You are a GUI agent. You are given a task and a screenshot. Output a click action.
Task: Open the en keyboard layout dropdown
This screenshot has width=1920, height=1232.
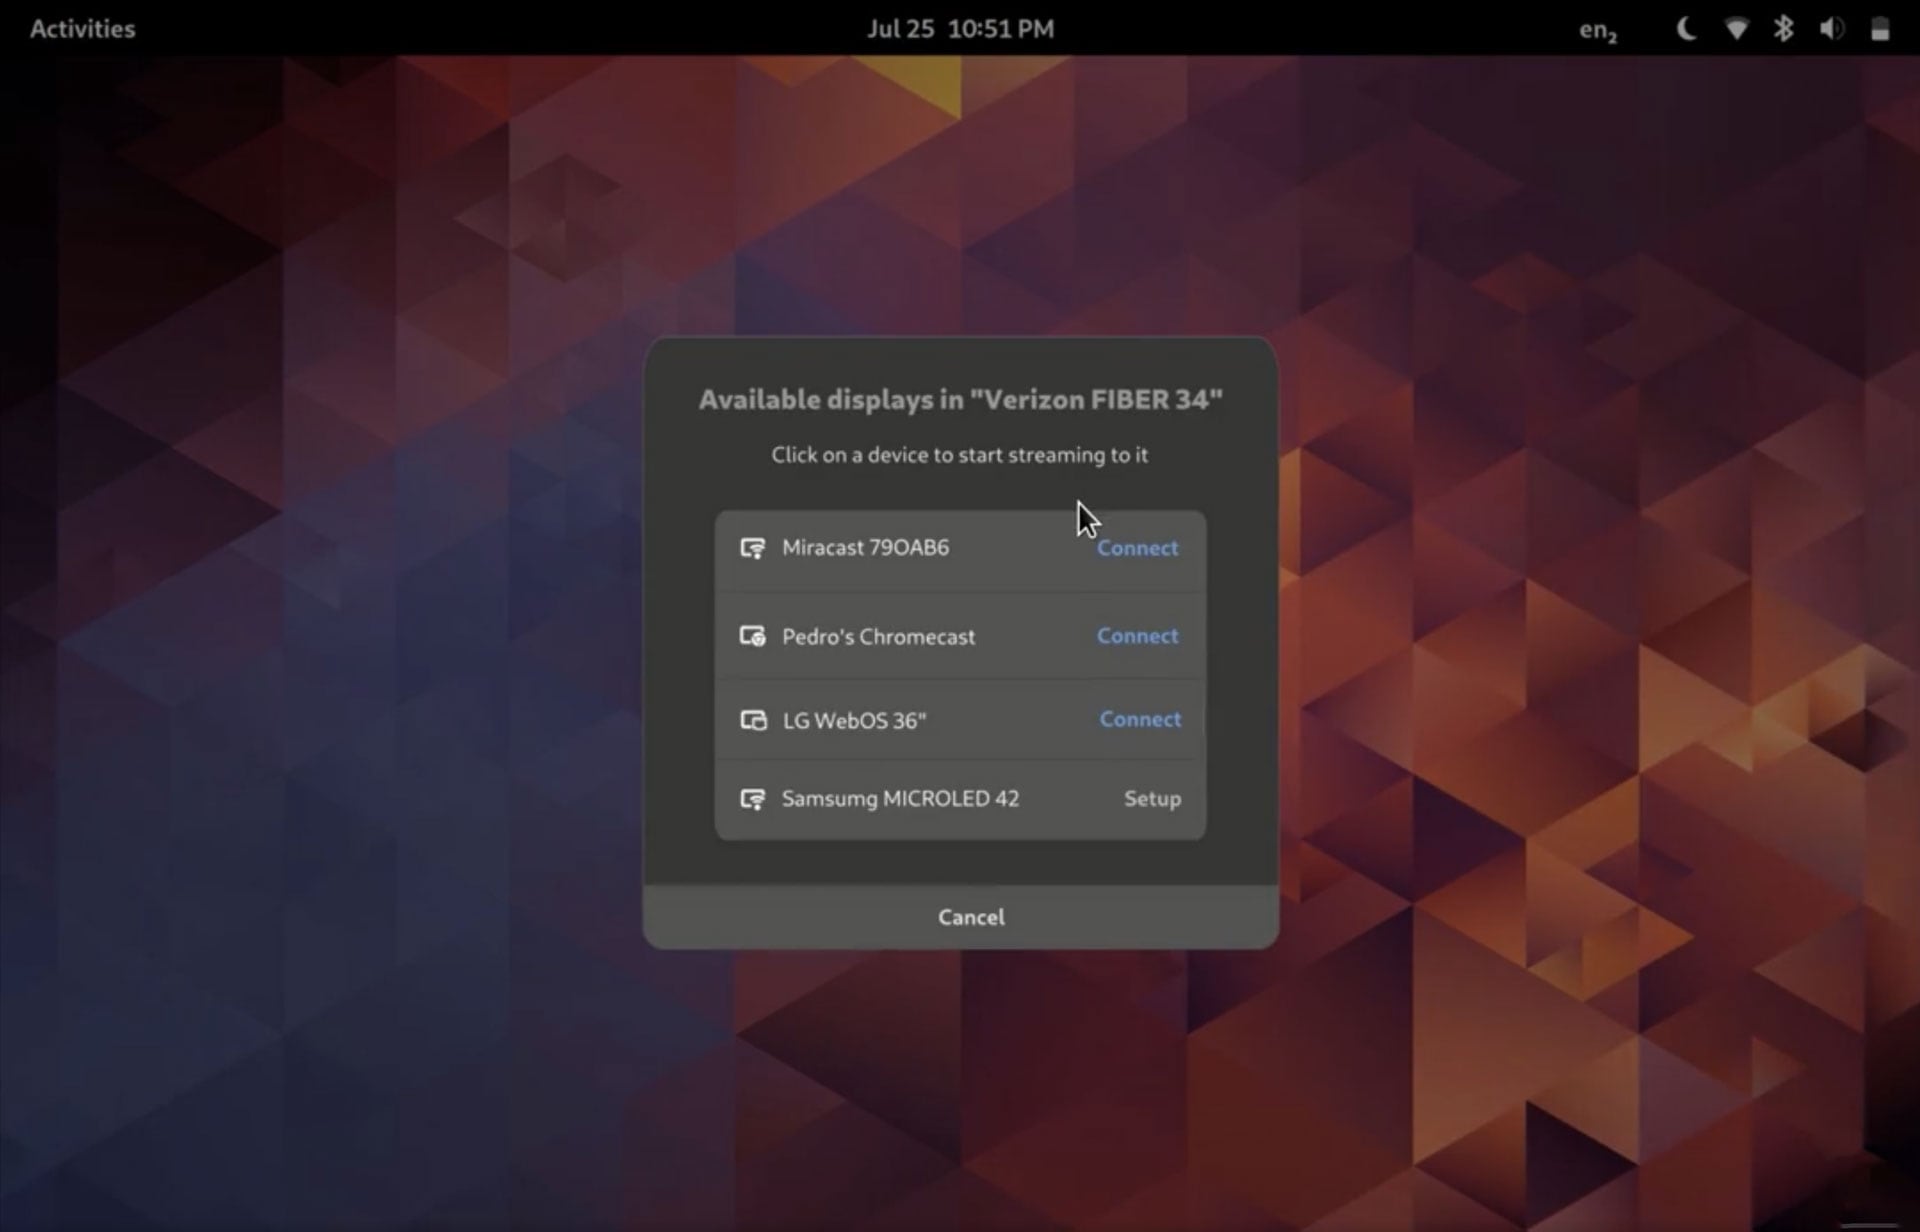[x=1597, y=30]
